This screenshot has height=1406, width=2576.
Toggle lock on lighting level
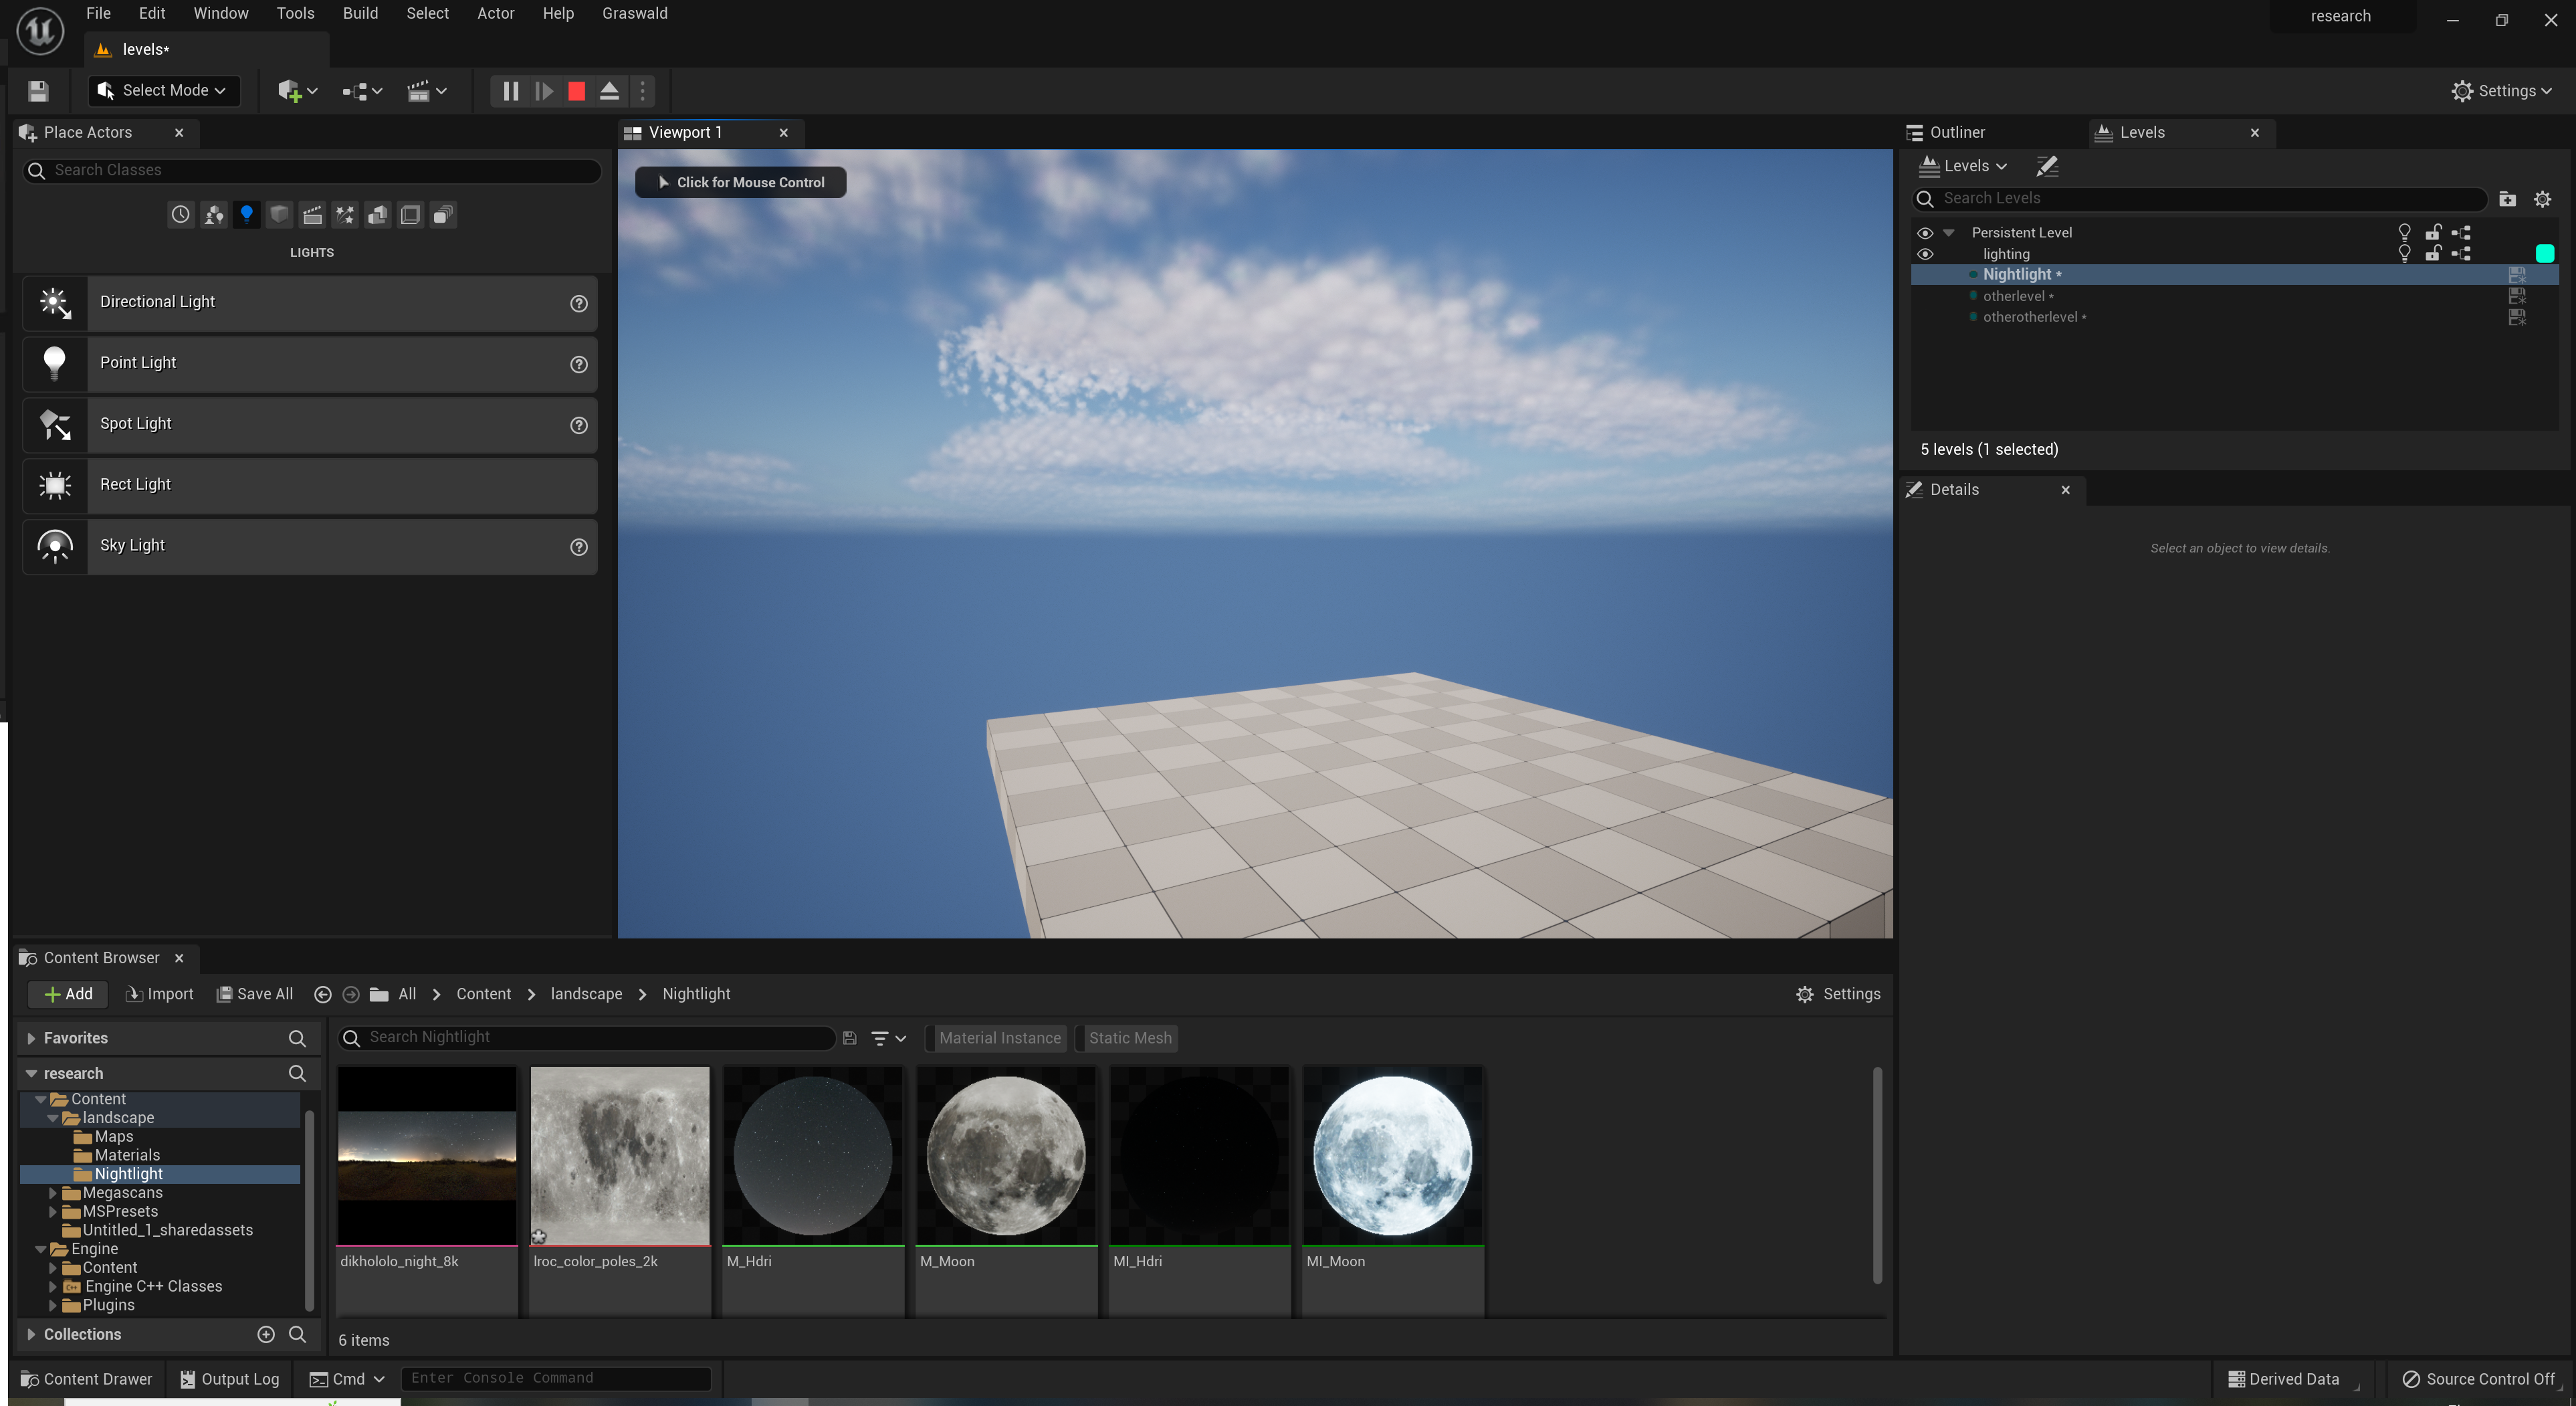click(x=2433, y=254)
